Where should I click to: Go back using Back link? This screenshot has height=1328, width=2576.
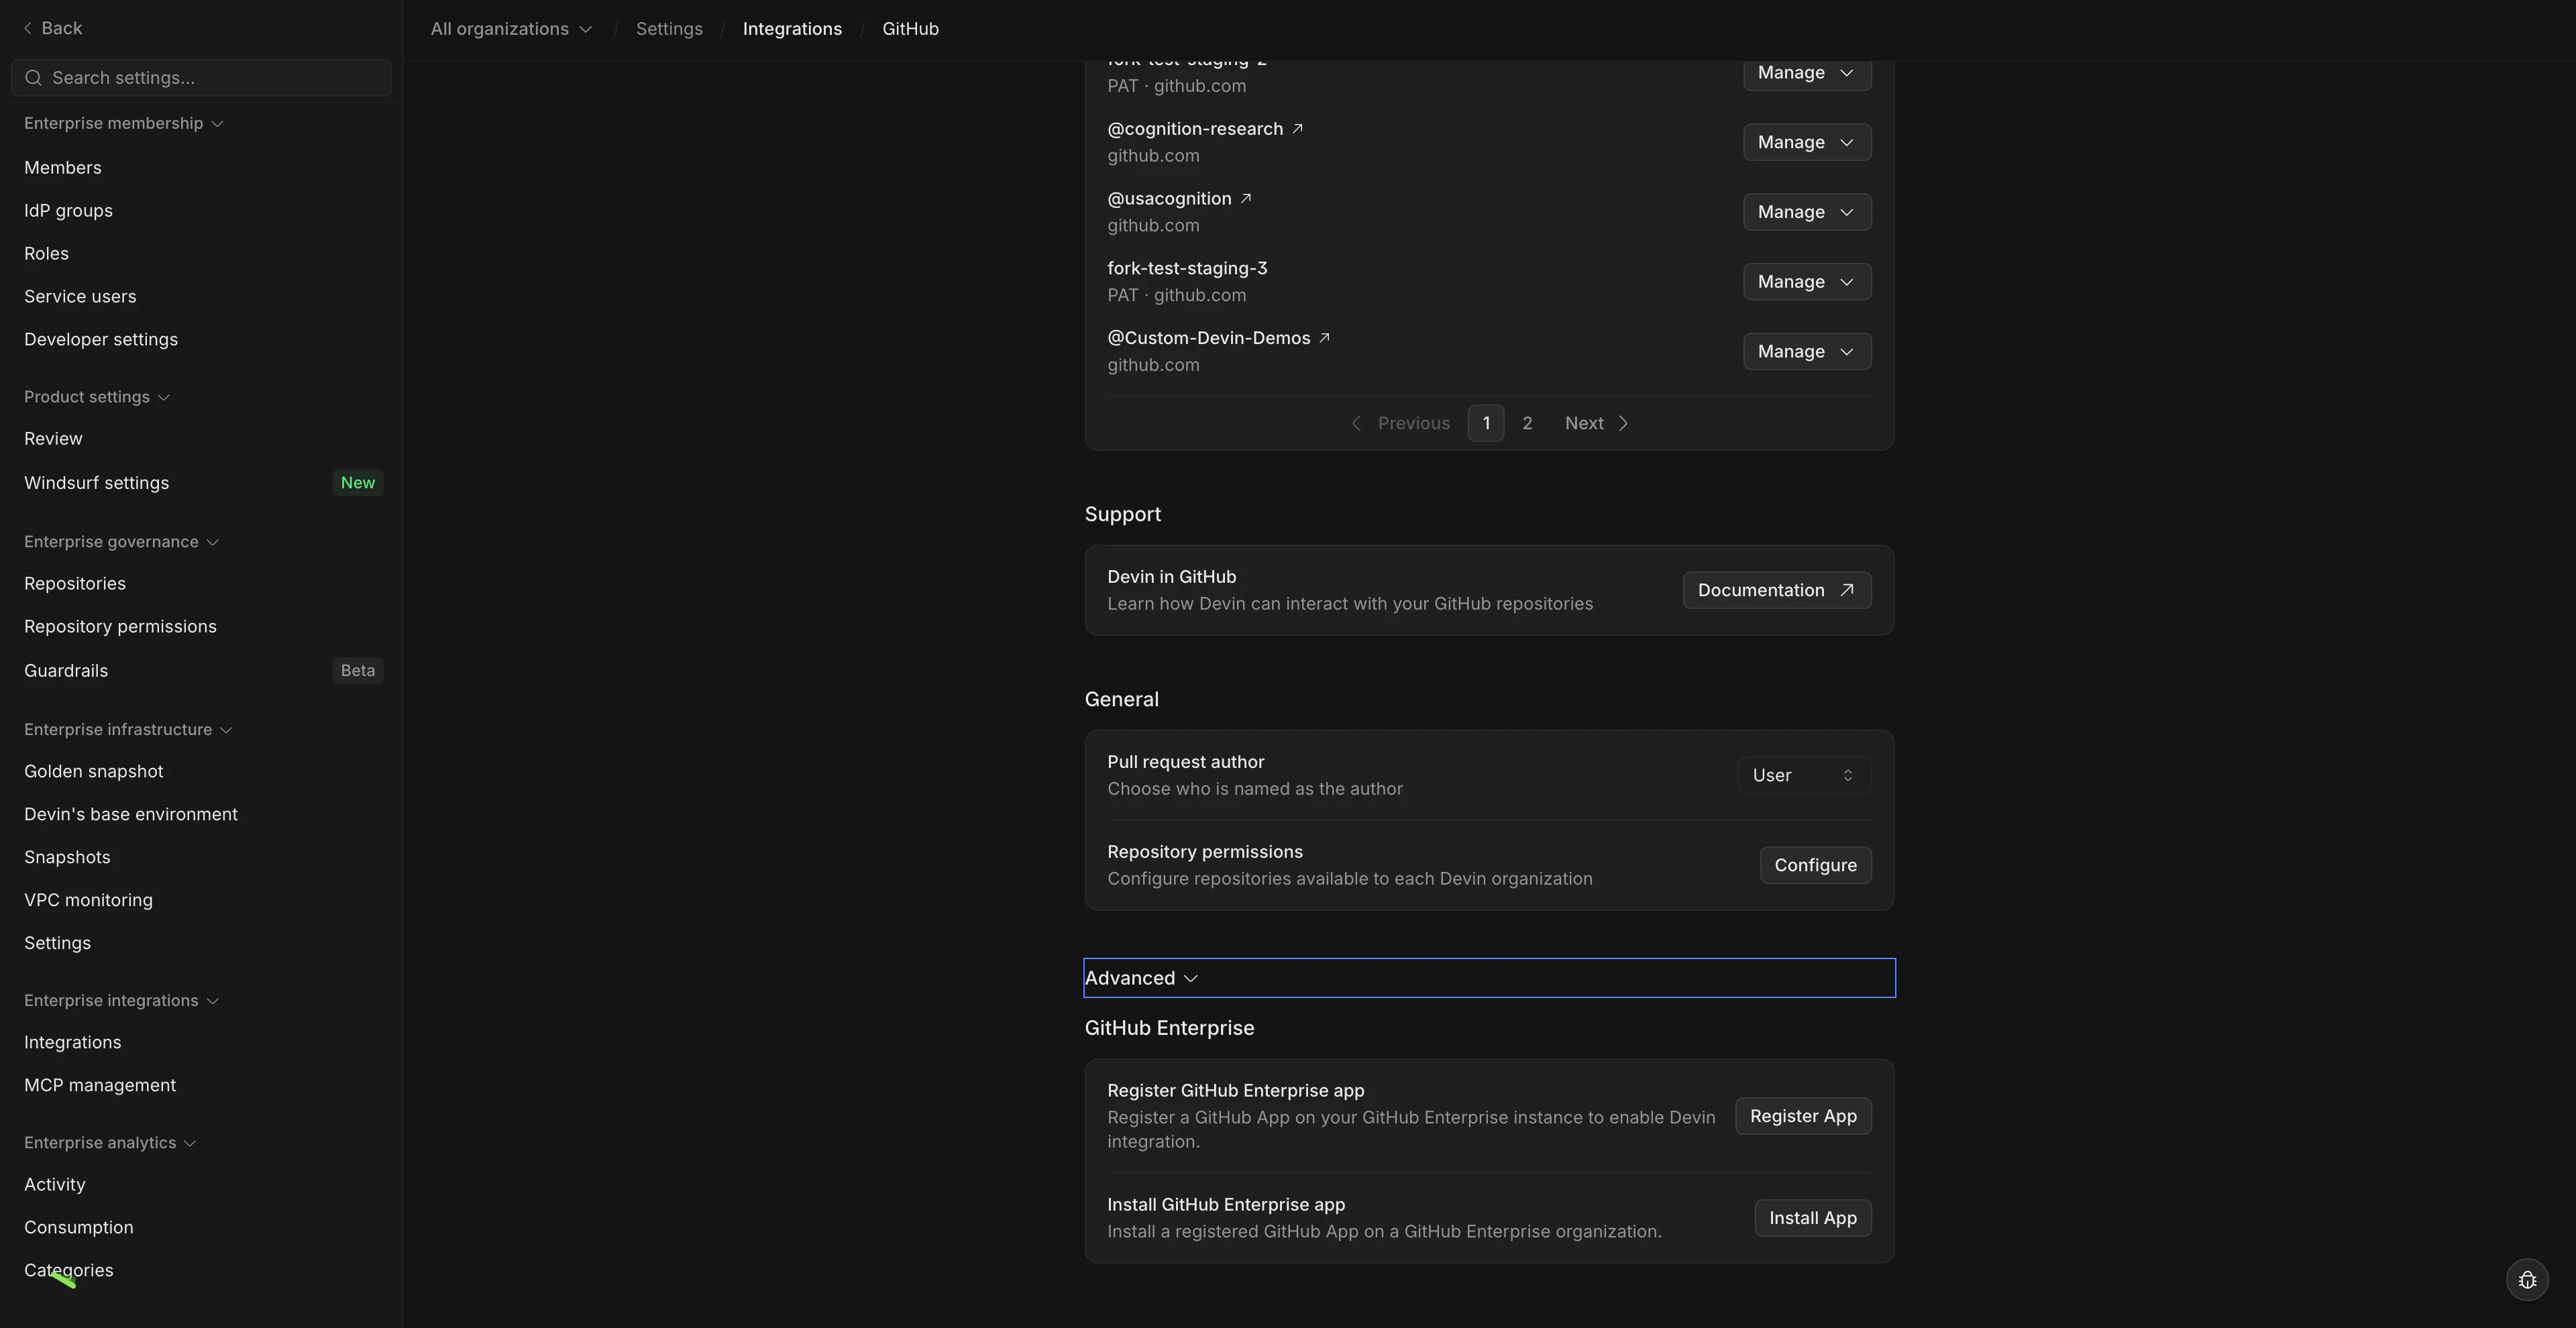53,29
